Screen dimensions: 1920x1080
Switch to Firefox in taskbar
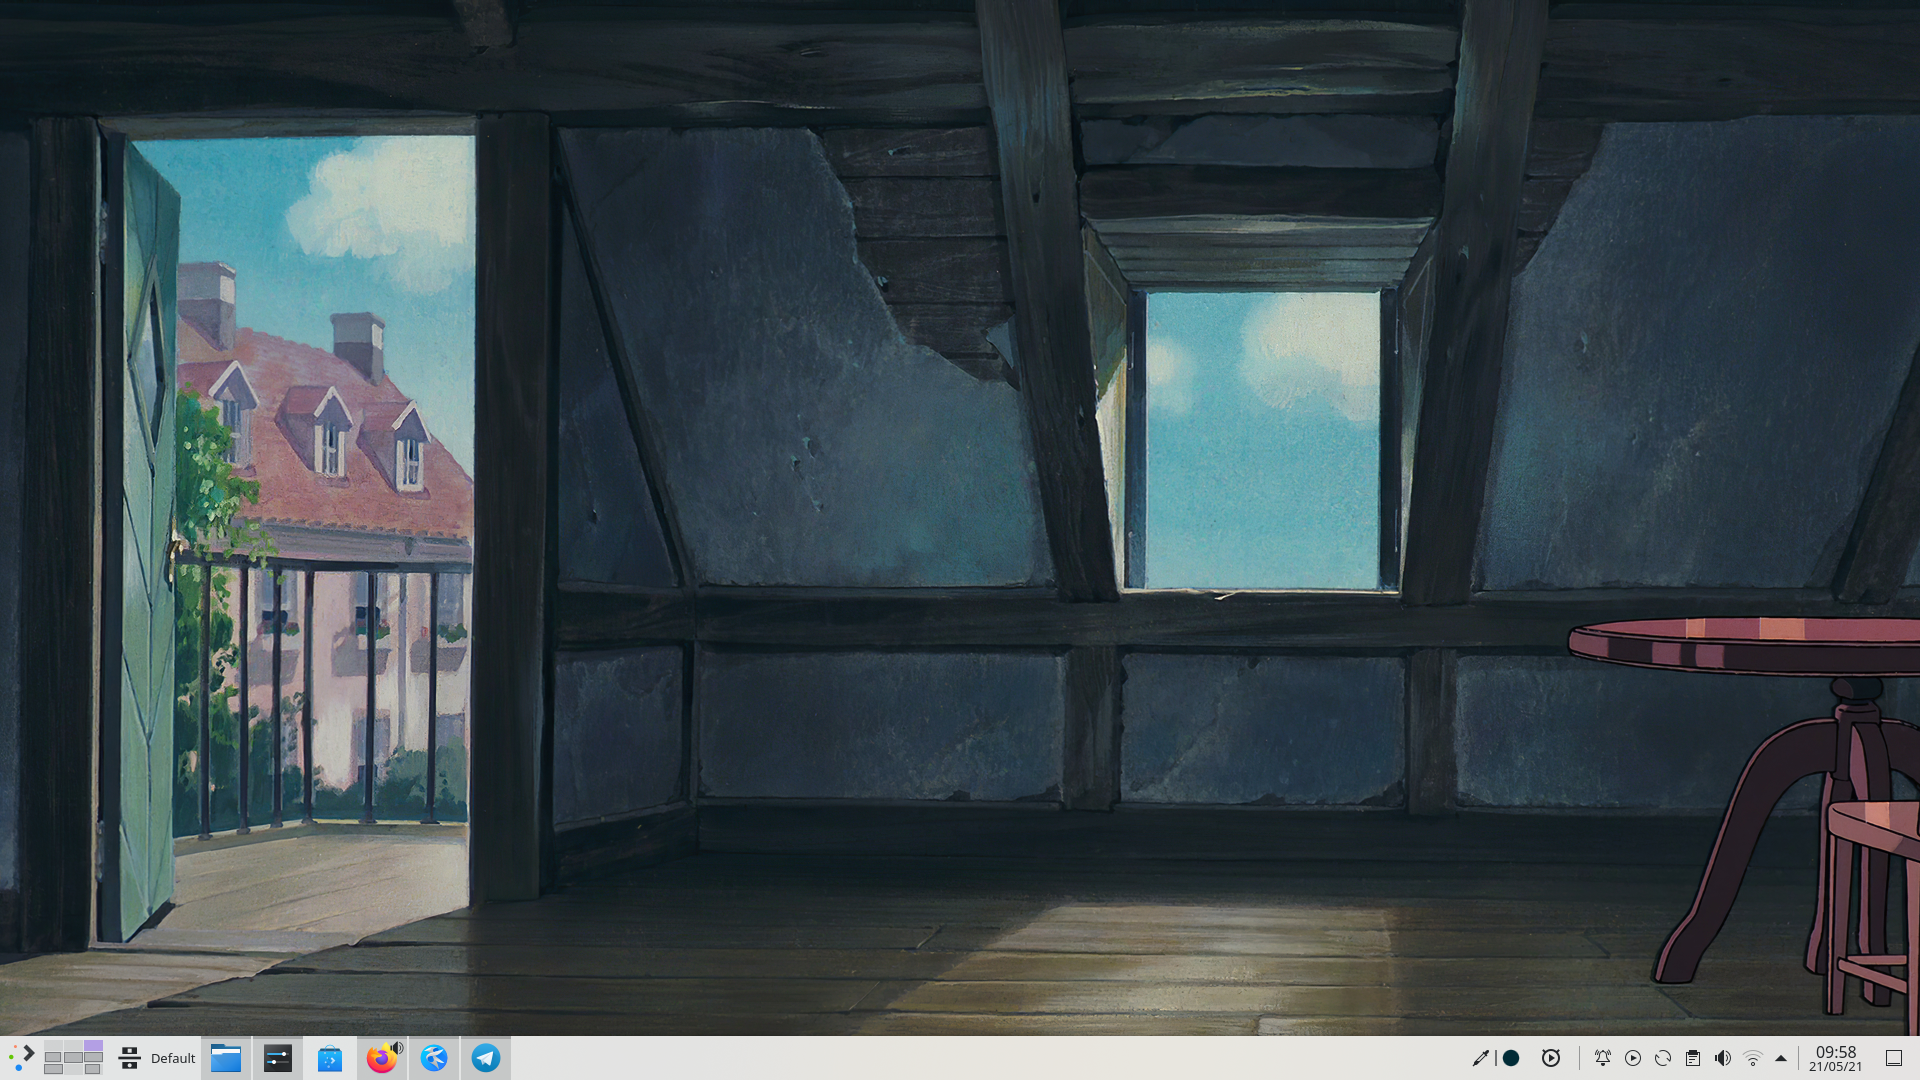380,1059
